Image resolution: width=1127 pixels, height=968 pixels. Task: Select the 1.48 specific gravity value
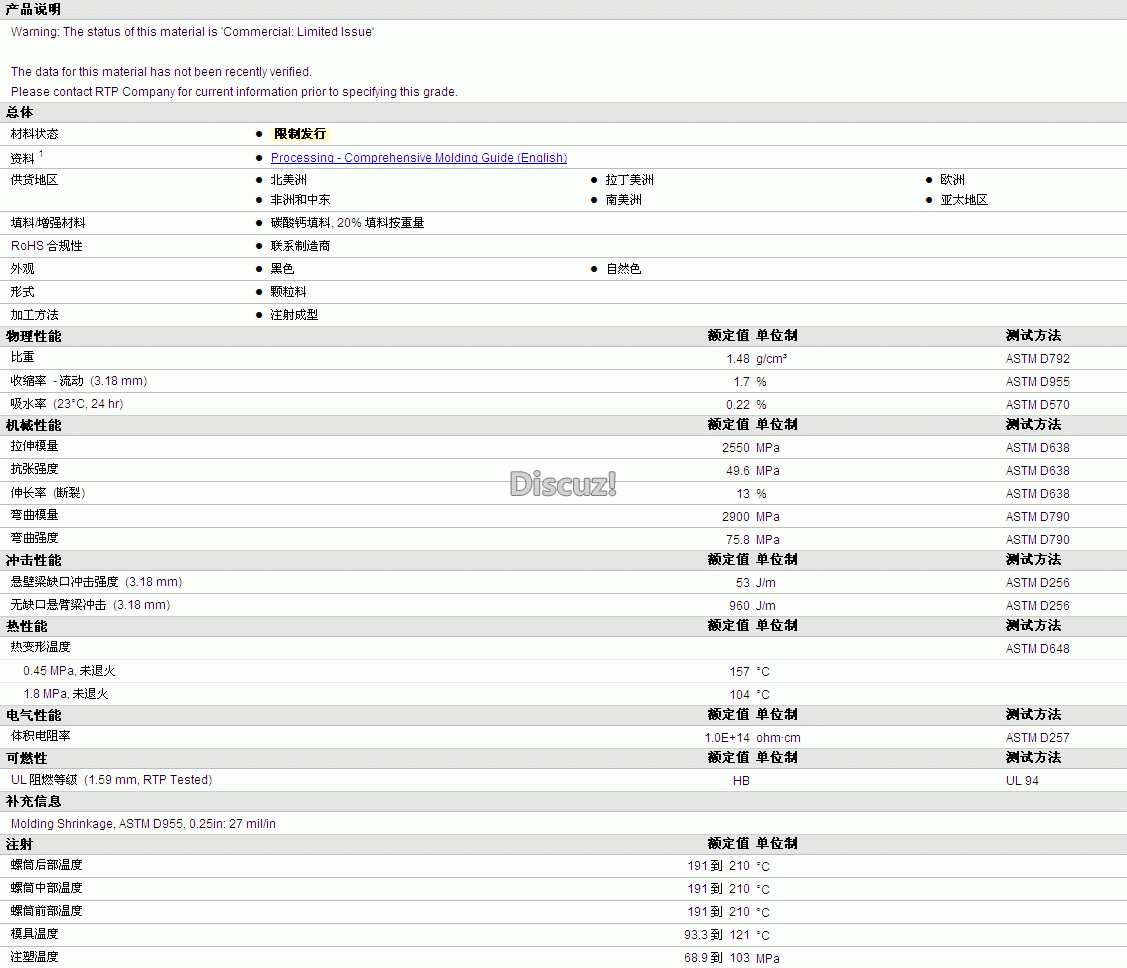(x=737, y=359)
